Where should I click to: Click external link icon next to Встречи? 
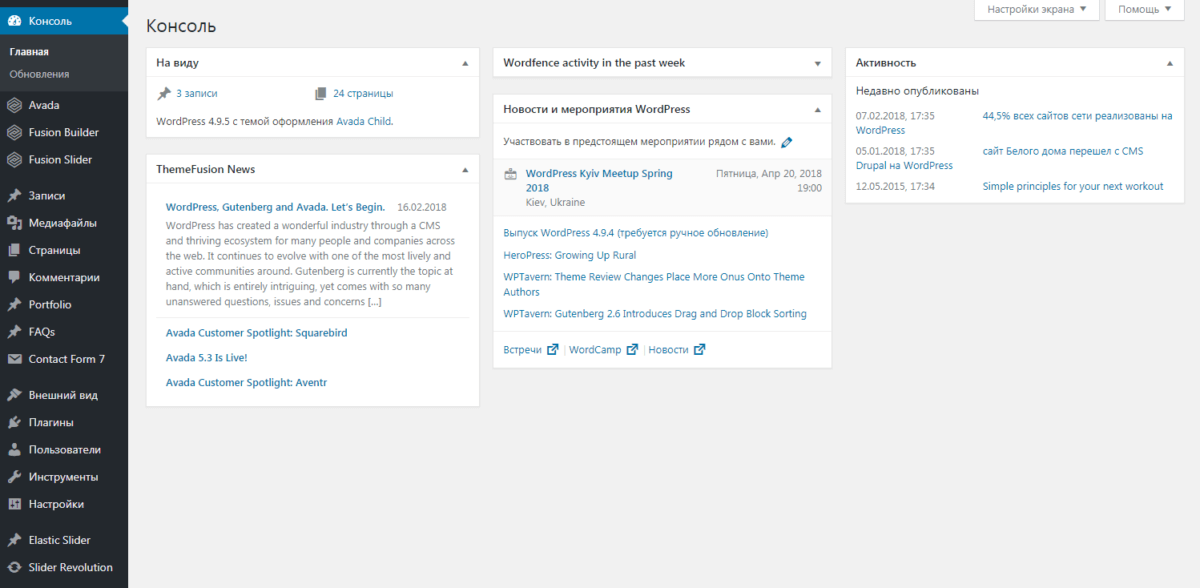click(x=552, y=350)
